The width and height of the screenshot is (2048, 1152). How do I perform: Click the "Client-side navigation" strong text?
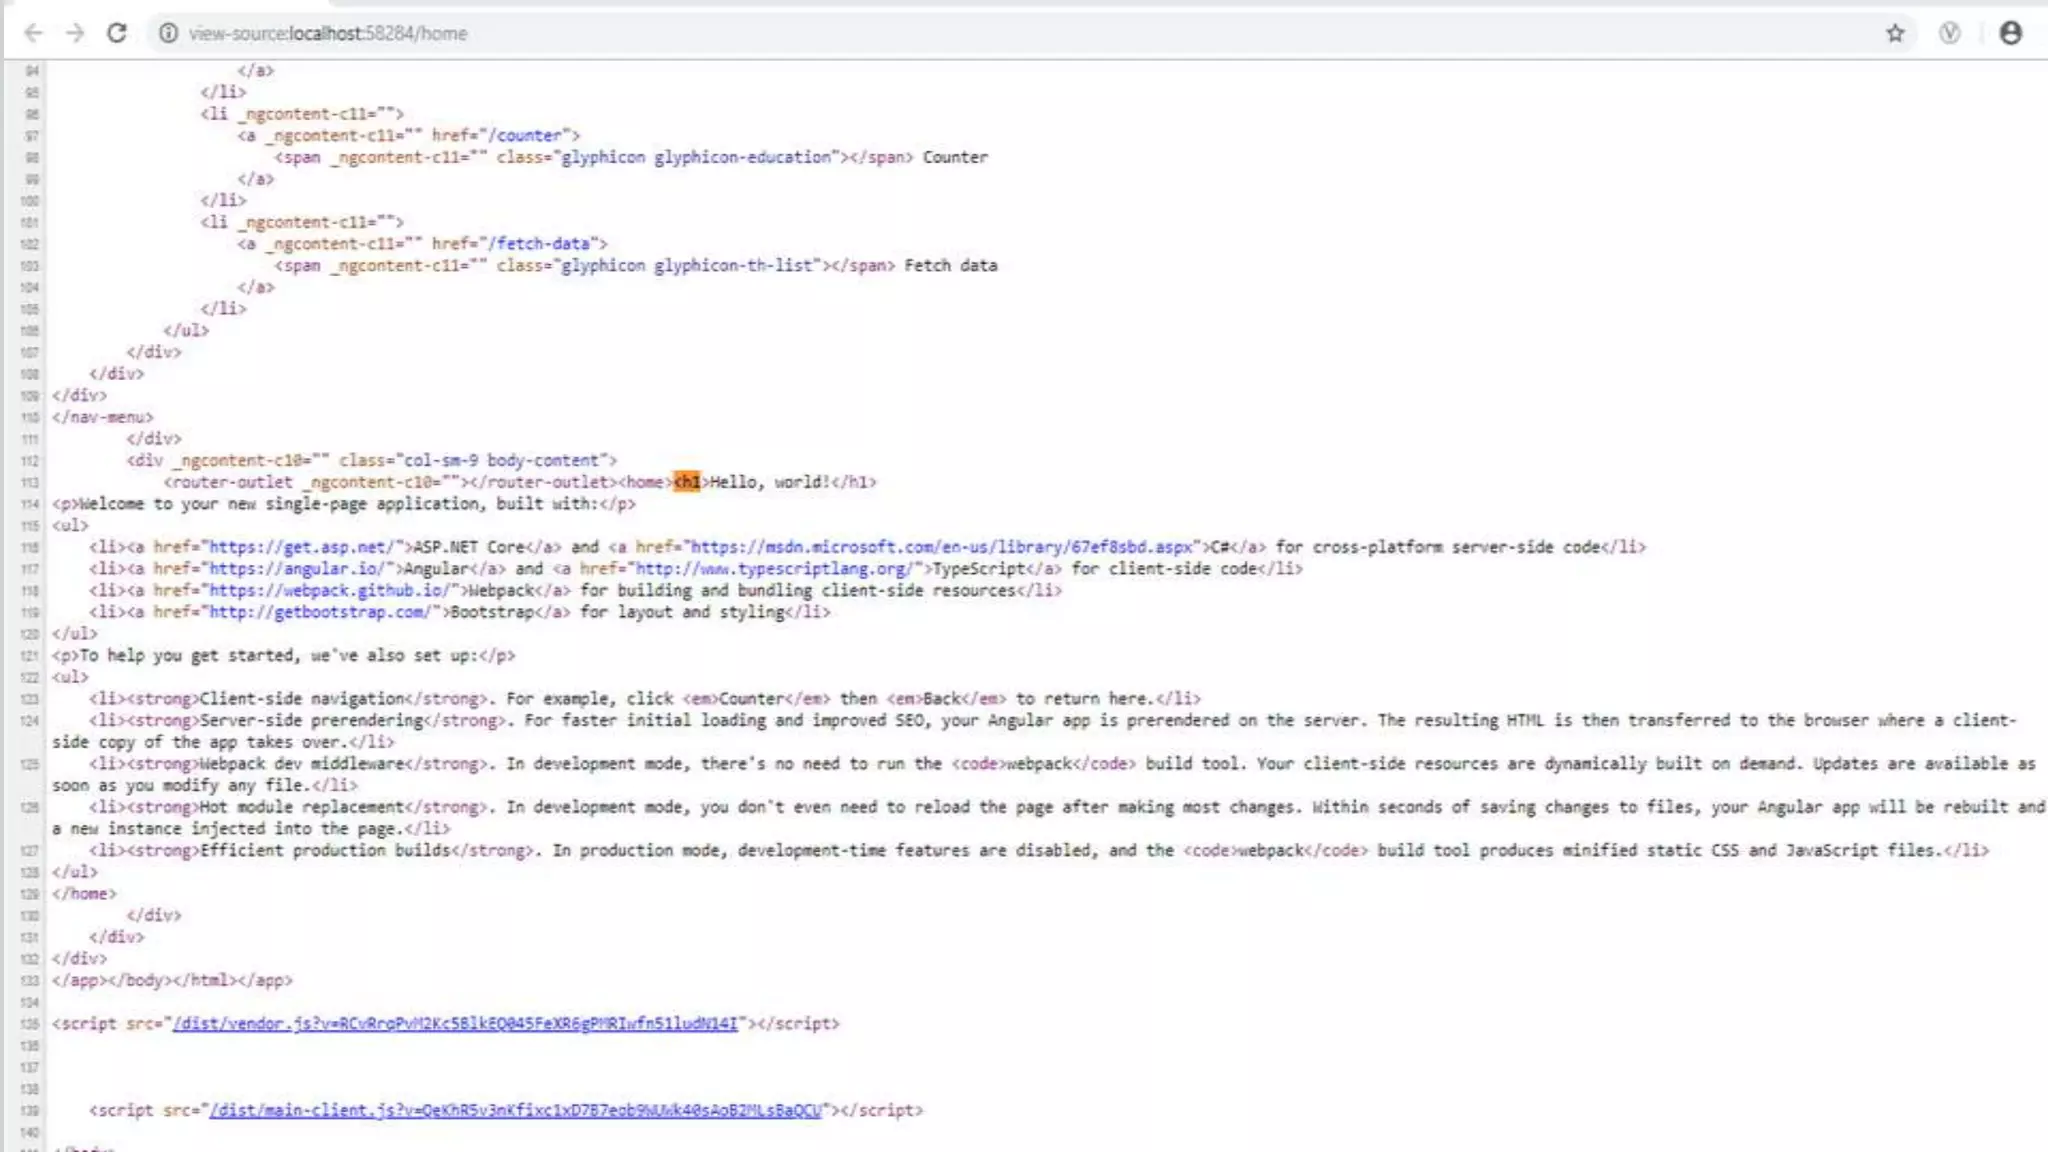(301, 698)
